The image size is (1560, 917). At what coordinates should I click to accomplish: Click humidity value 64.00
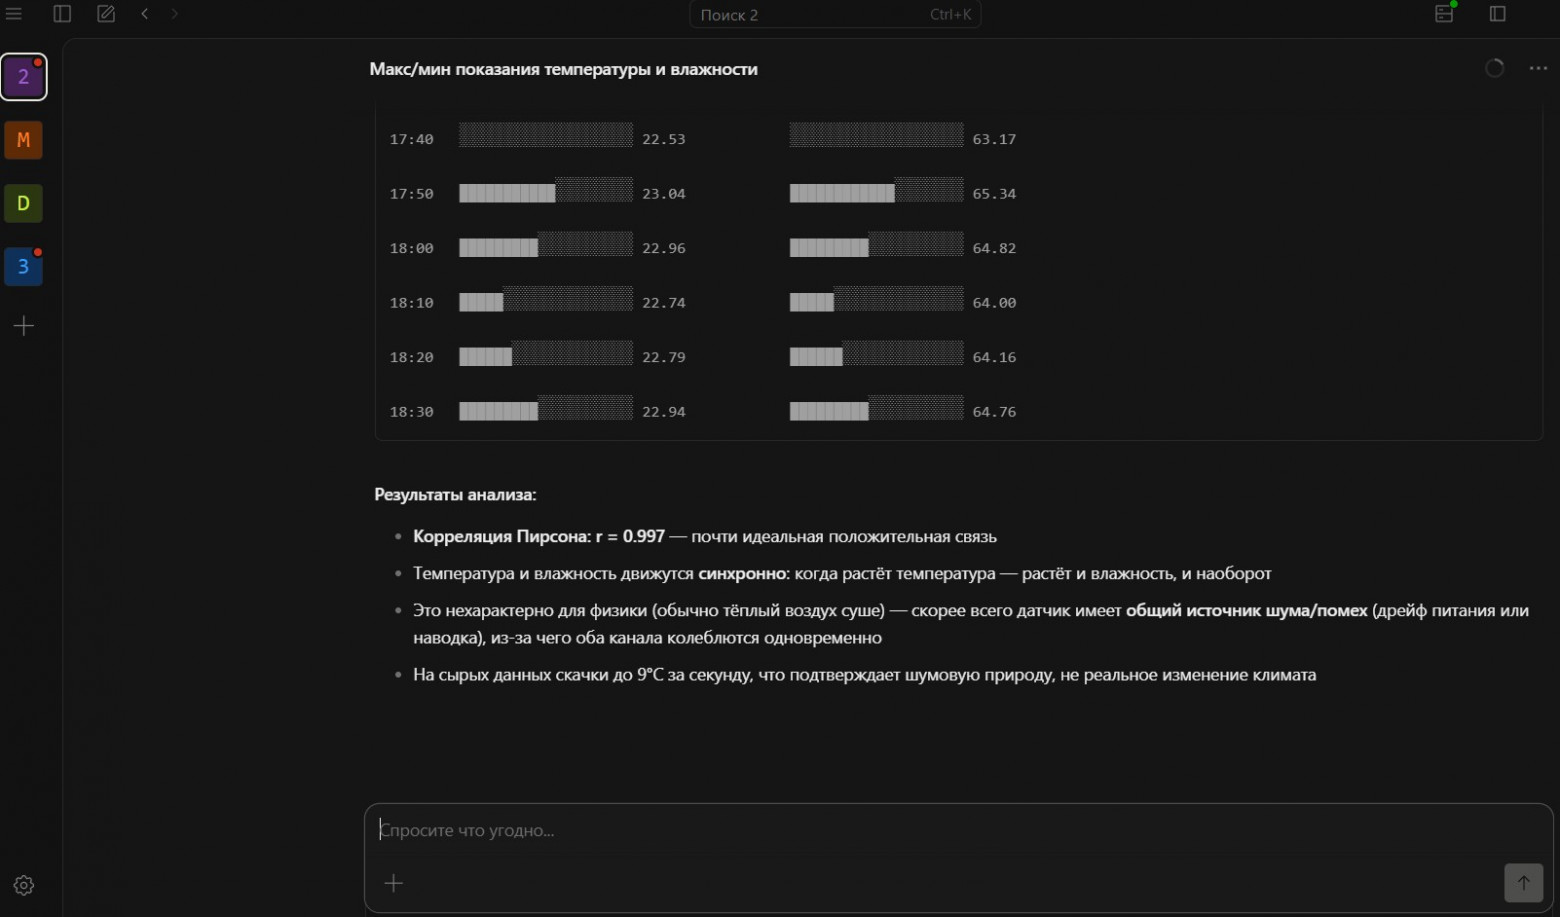point(994,303)
